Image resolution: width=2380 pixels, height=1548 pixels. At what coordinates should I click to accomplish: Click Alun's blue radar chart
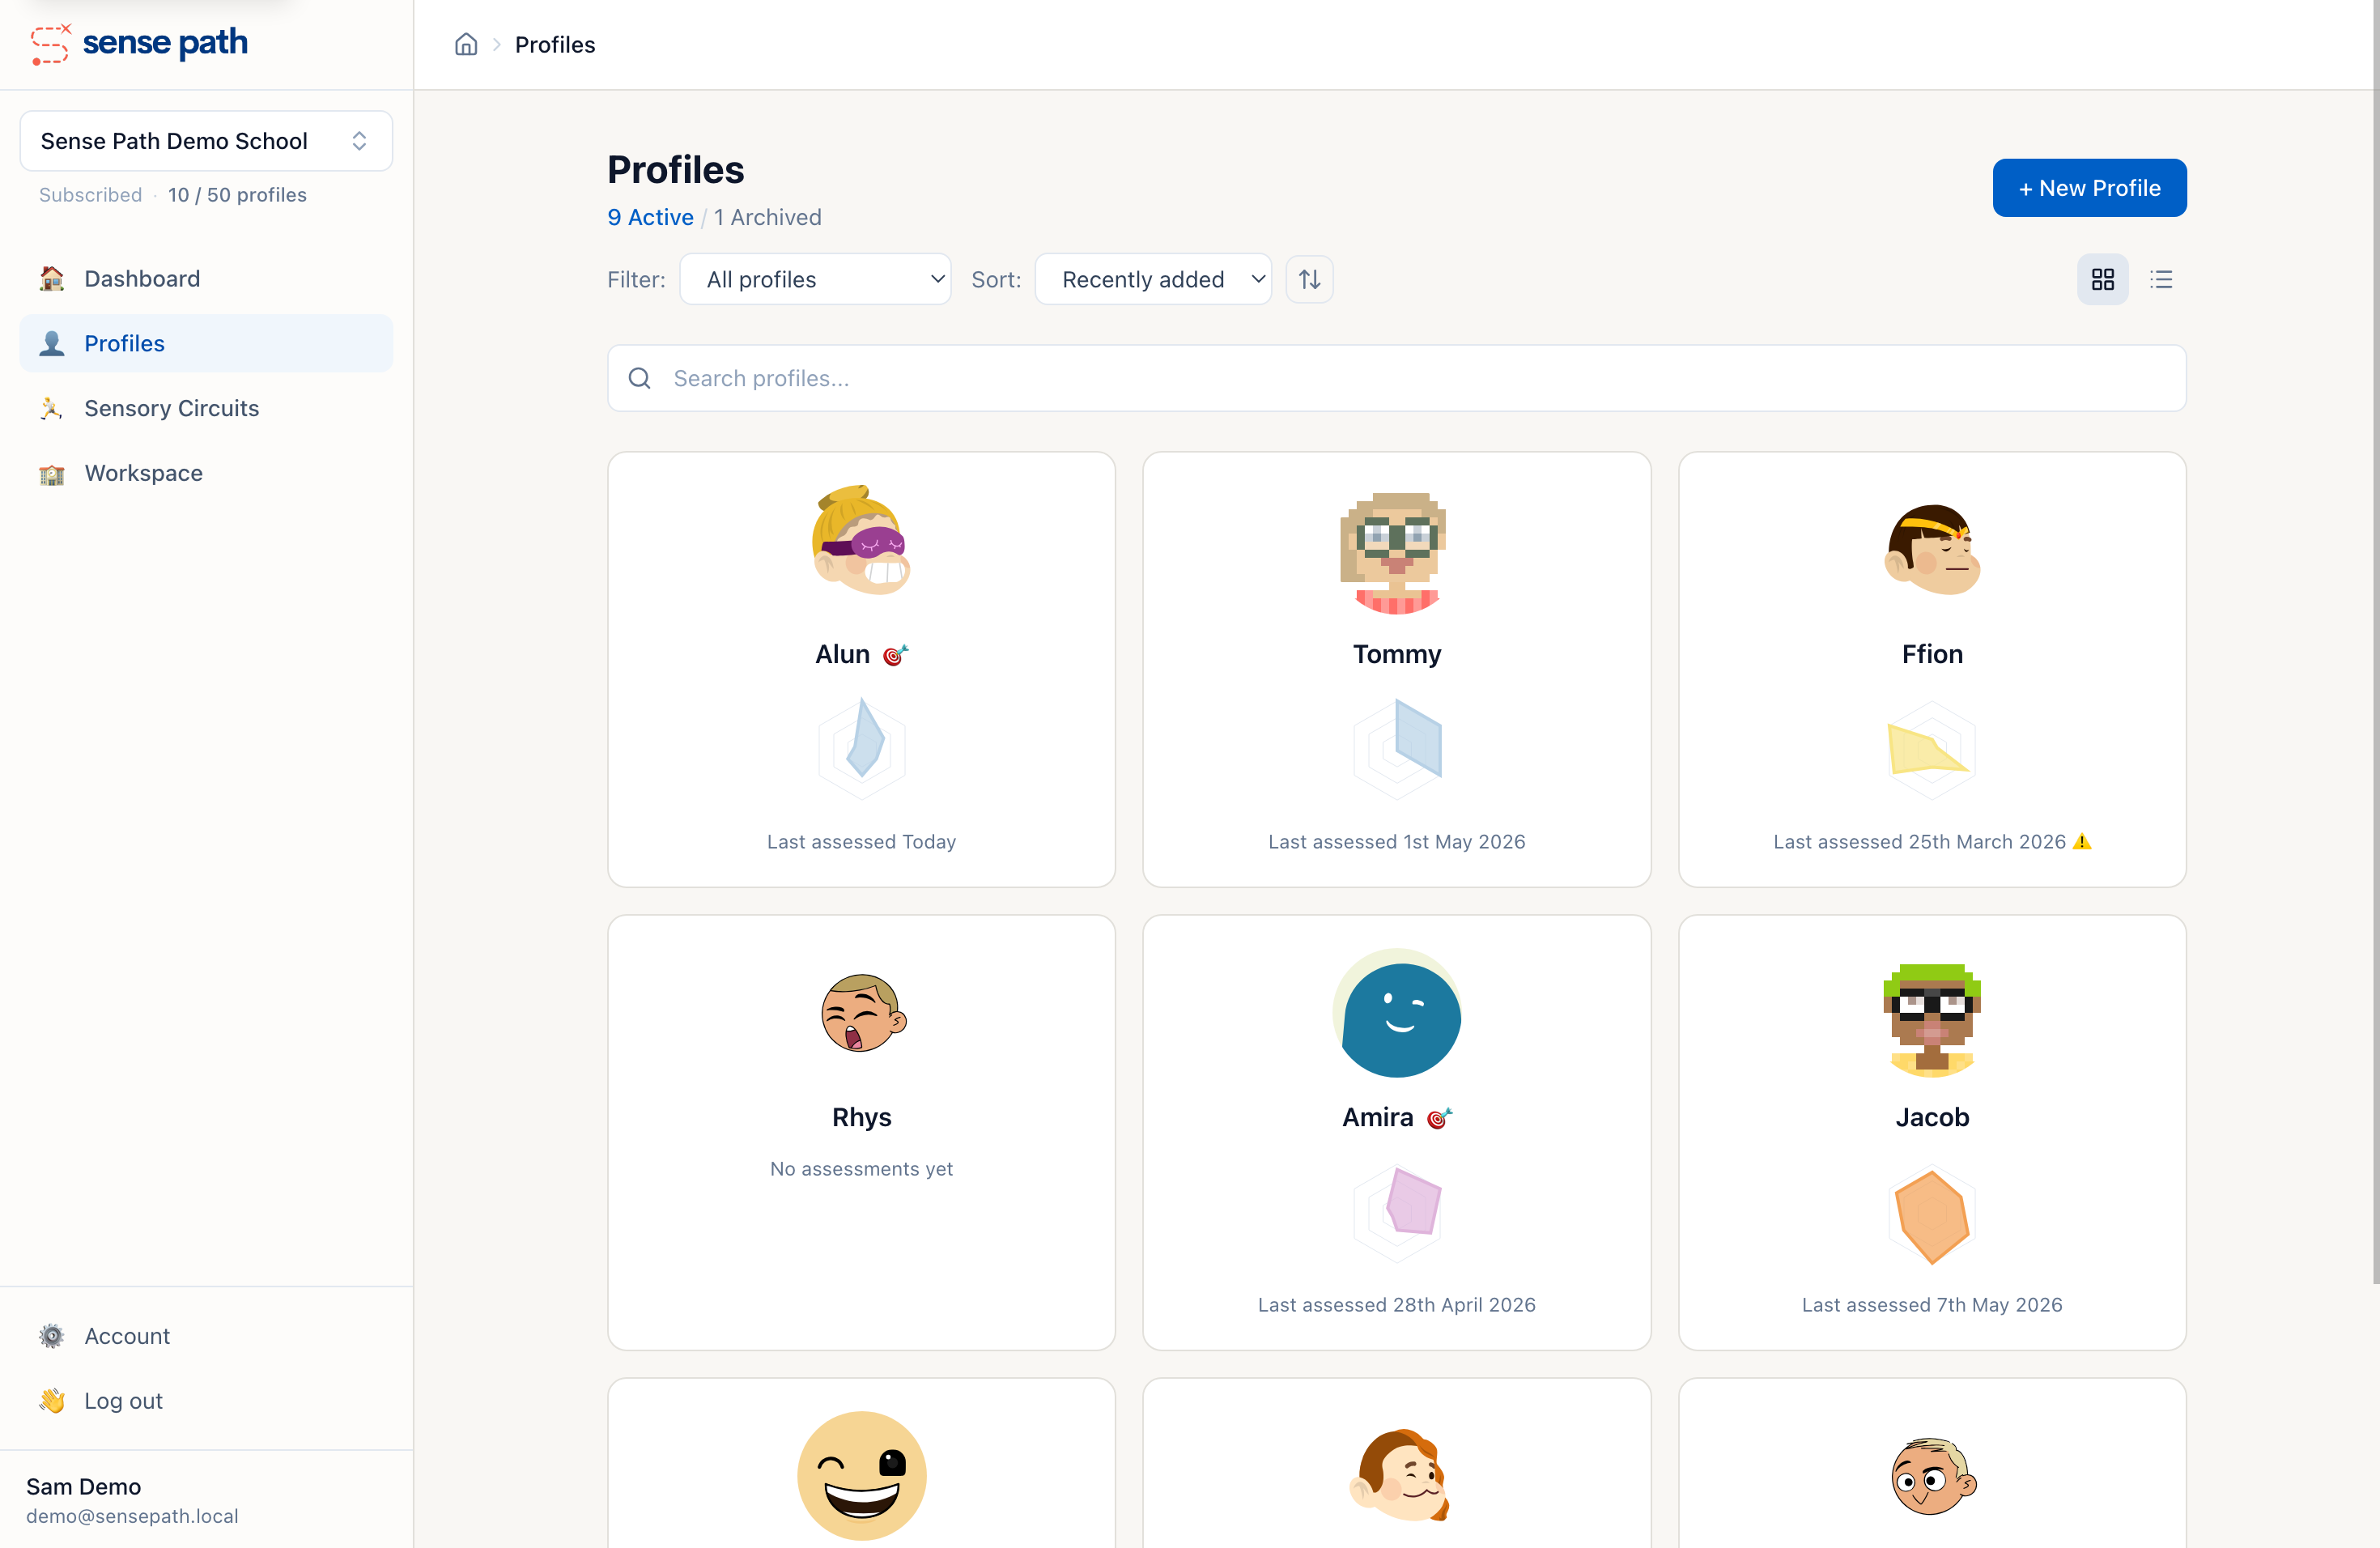[861, 747]
